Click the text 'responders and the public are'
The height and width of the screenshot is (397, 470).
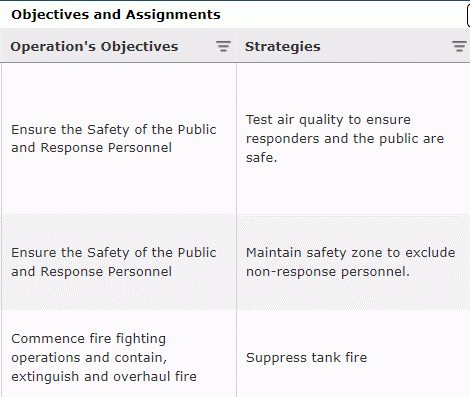point(345,139)
